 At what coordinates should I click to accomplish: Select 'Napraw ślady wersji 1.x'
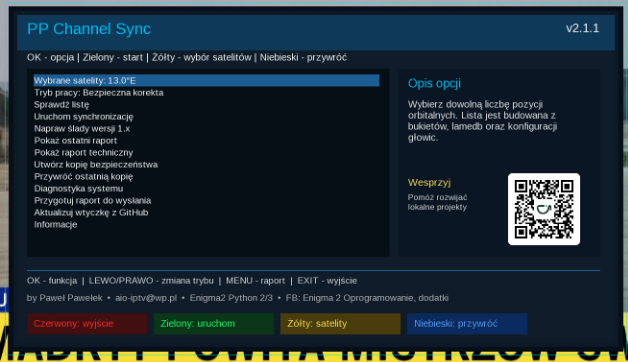click(x=82, y=129)
